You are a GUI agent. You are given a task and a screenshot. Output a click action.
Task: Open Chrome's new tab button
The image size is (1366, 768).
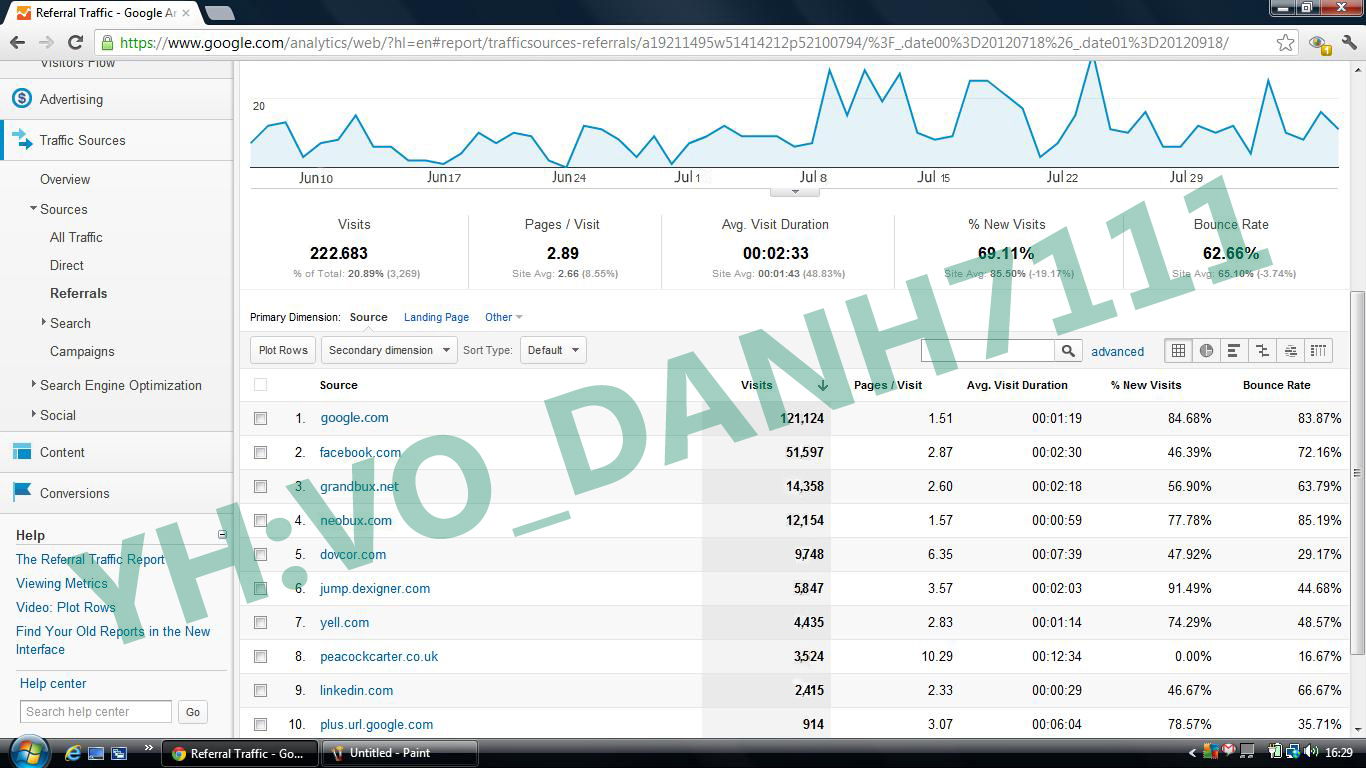tap(219, 13)
